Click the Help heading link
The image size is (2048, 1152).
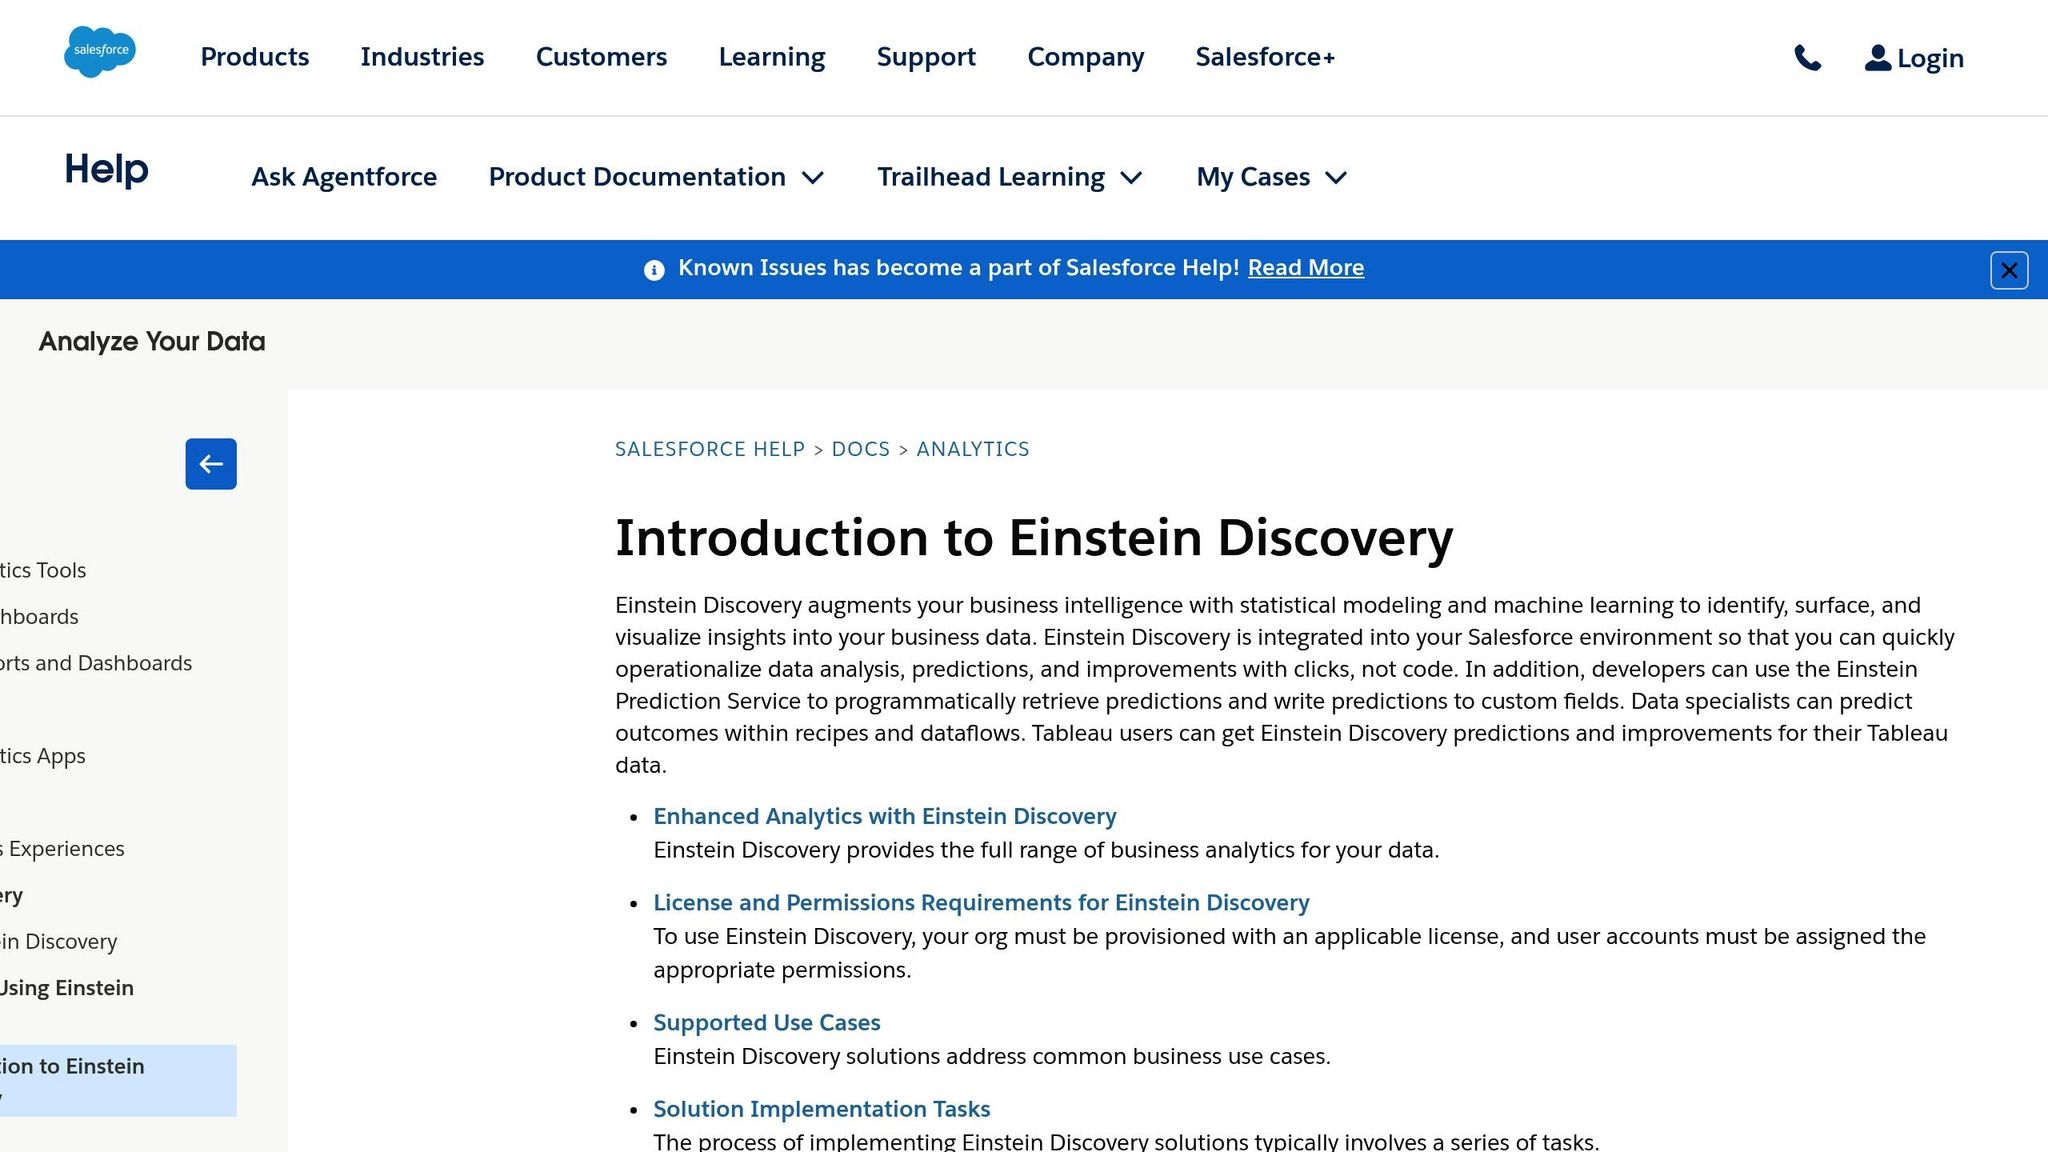(106, 169)
